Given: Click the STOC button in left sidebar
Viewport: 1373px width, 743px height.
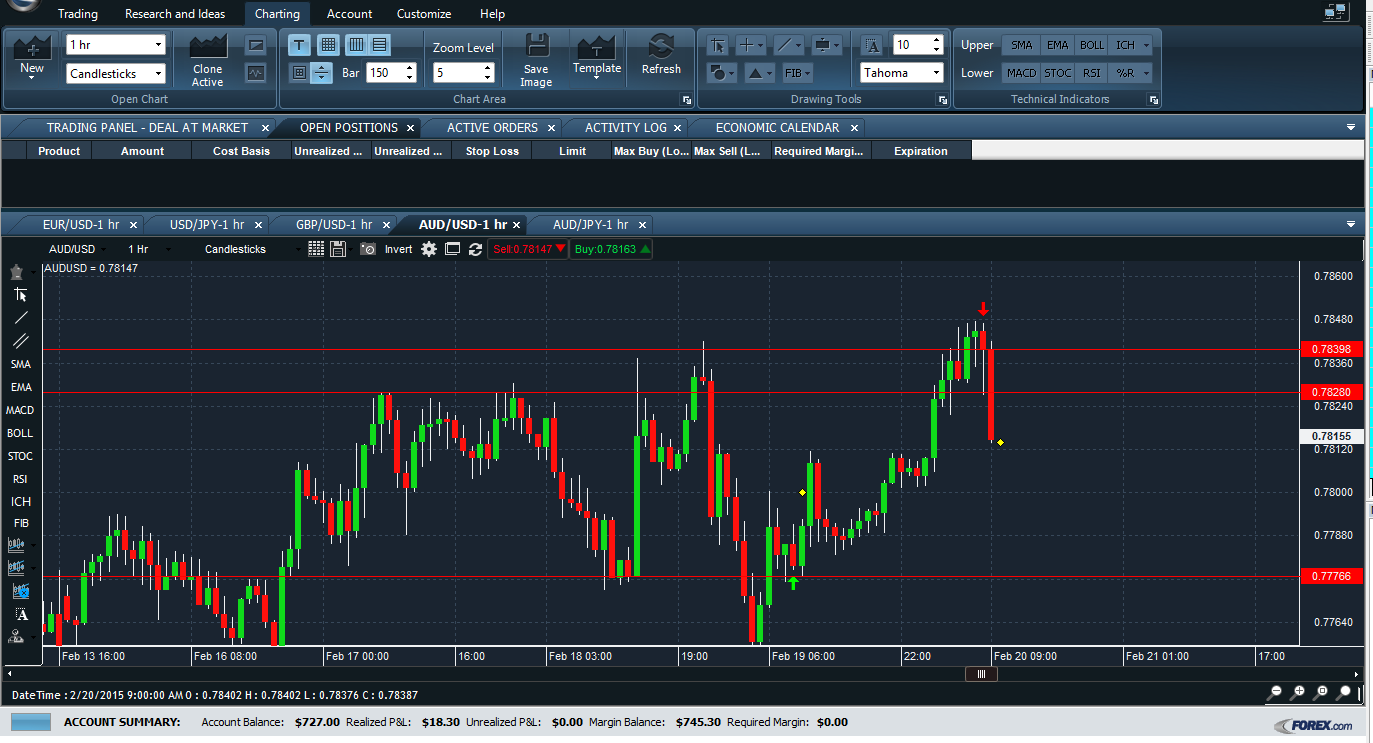Looking at the screenshot, I should coord(21,456).
